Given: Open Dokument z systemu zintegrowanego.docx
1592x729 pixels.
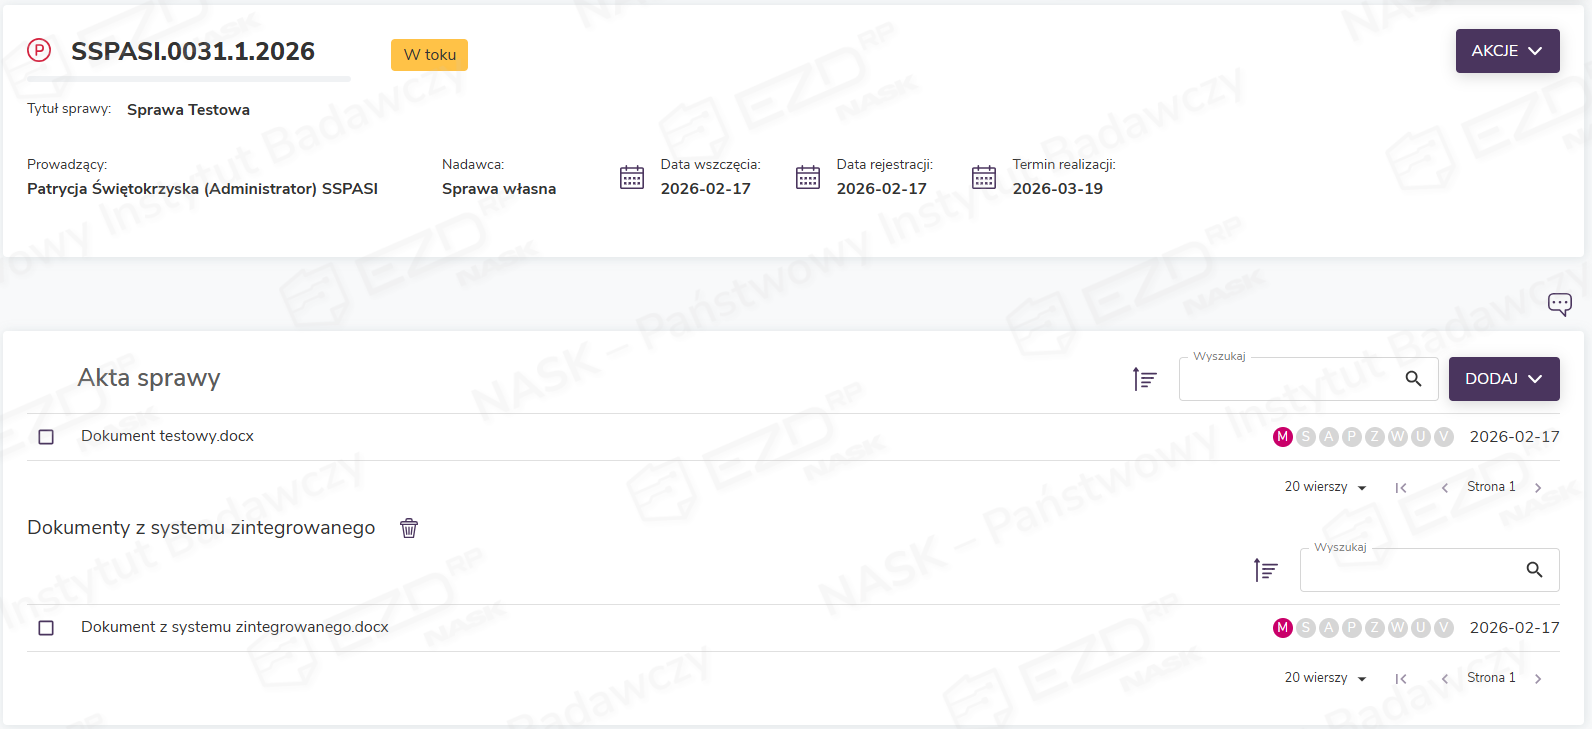Looking at the screenshot, I should point(234,627).
